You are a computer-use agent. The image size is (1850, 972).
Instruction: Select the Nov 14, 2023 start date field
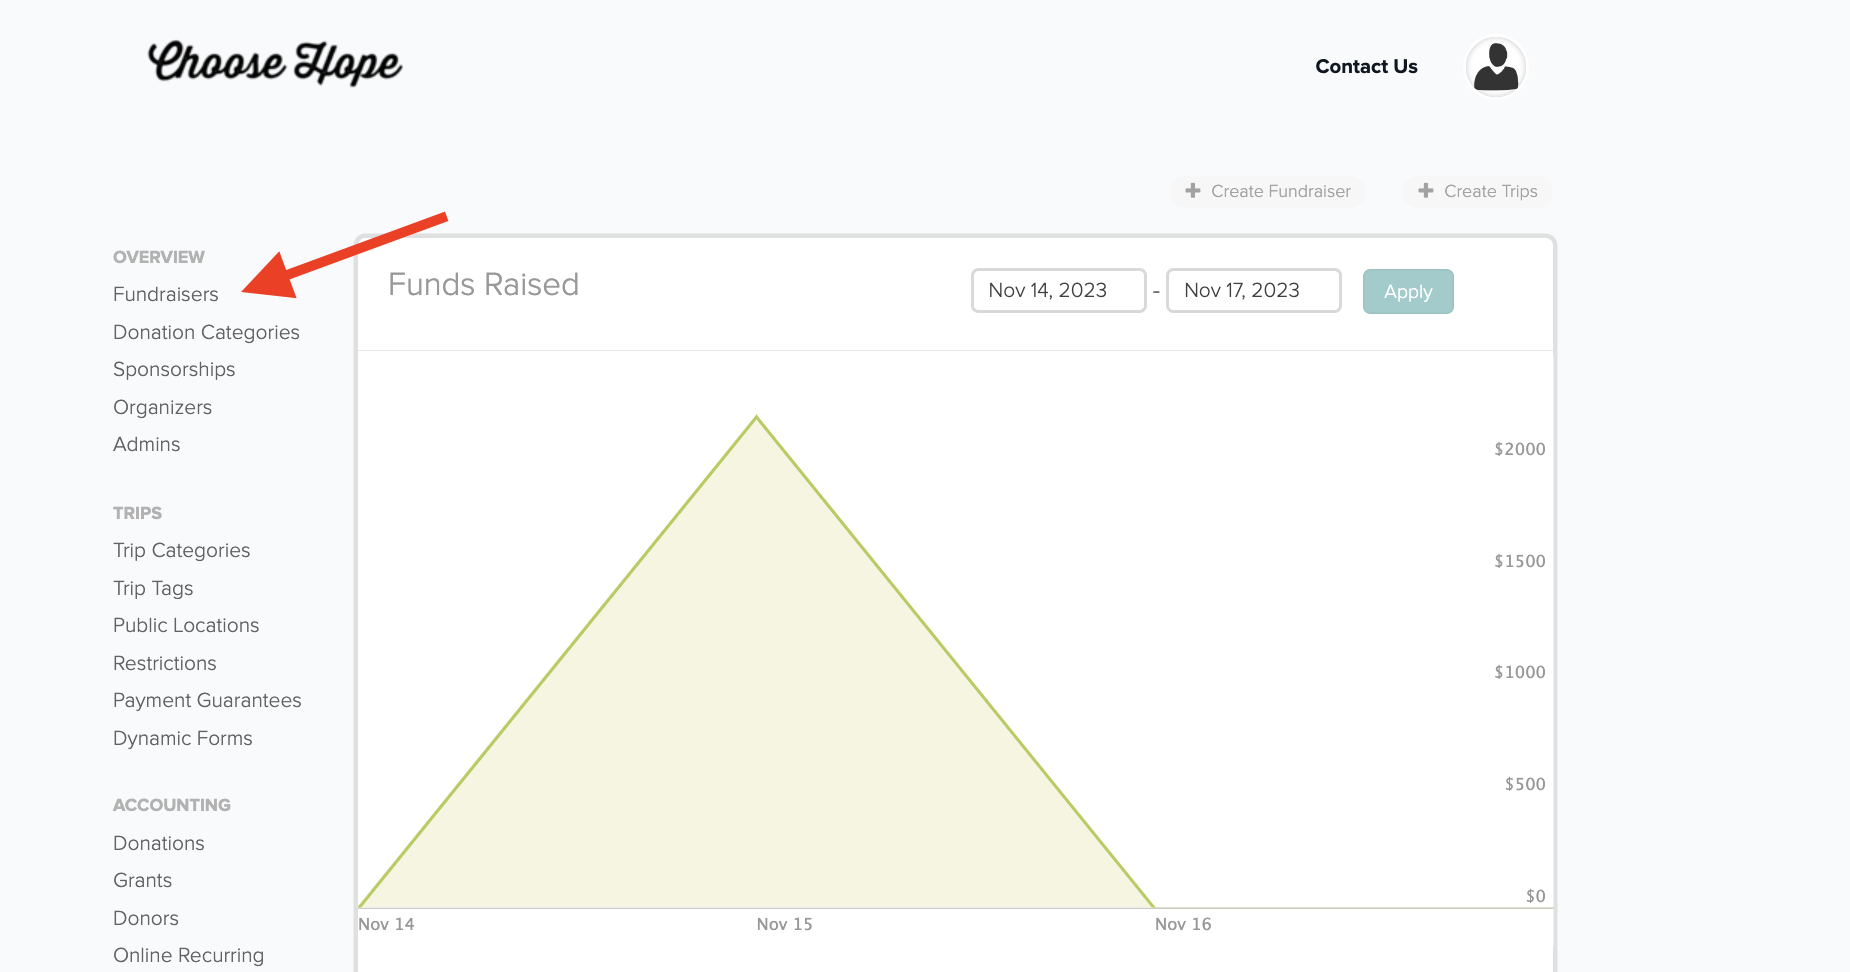pos(1058,290)
